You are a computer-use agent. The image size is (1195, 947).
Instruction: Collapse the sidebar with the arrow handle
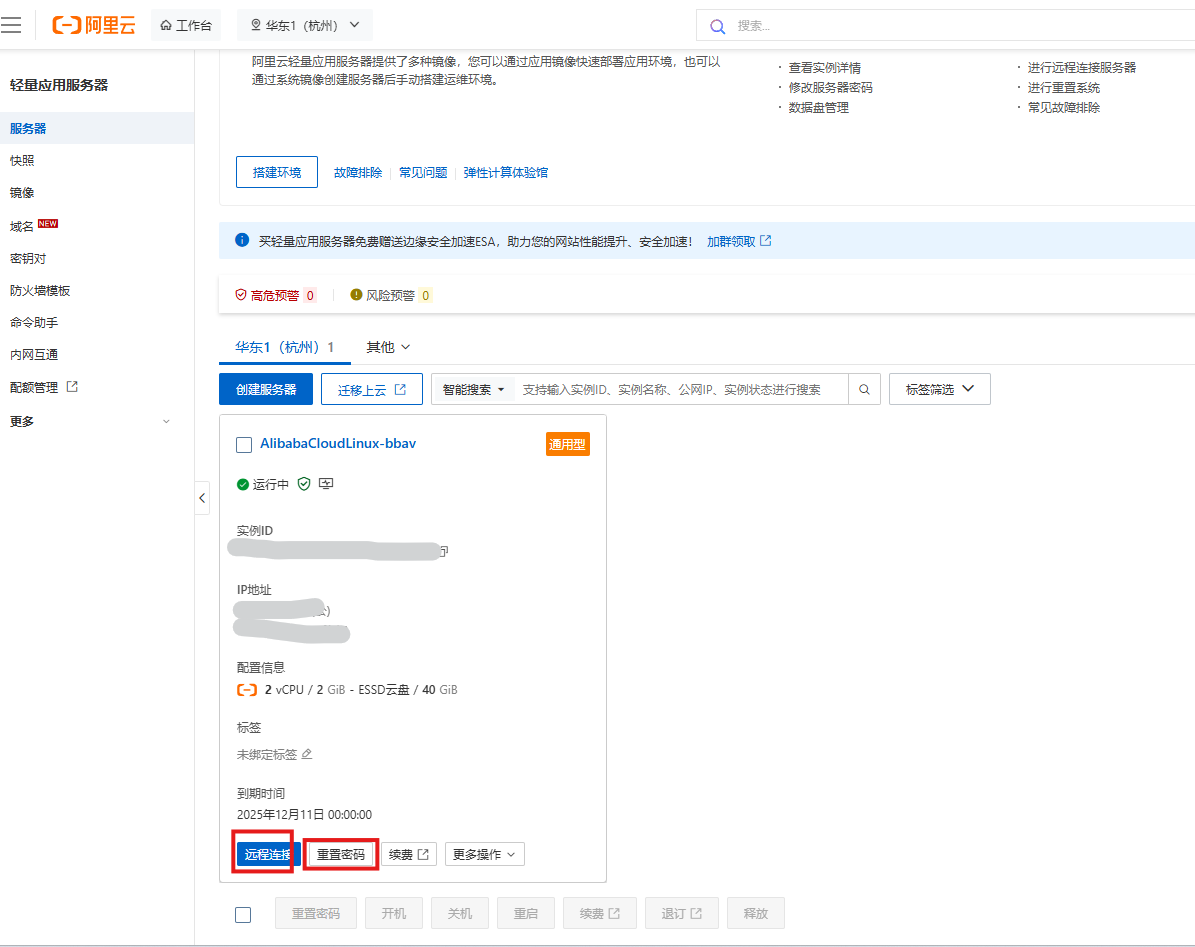(202, 498)
